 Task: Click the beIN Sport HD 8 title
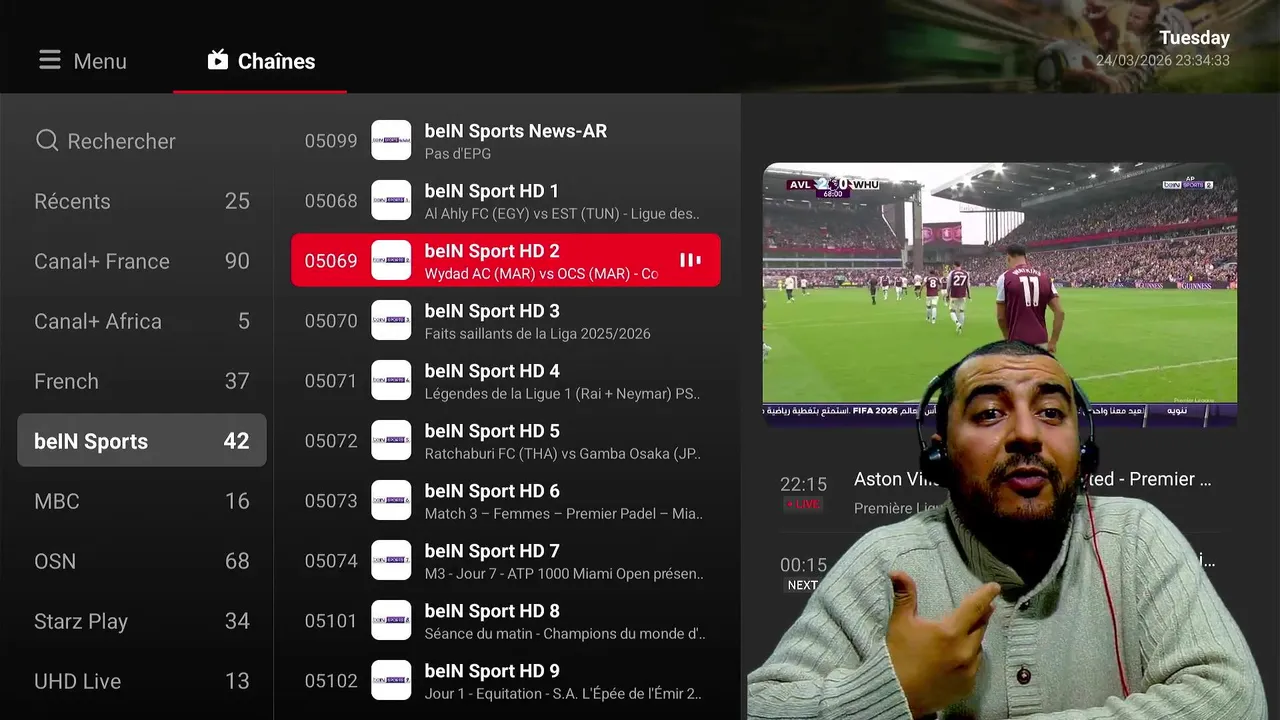pyautogui.click(x=492, y=611)
